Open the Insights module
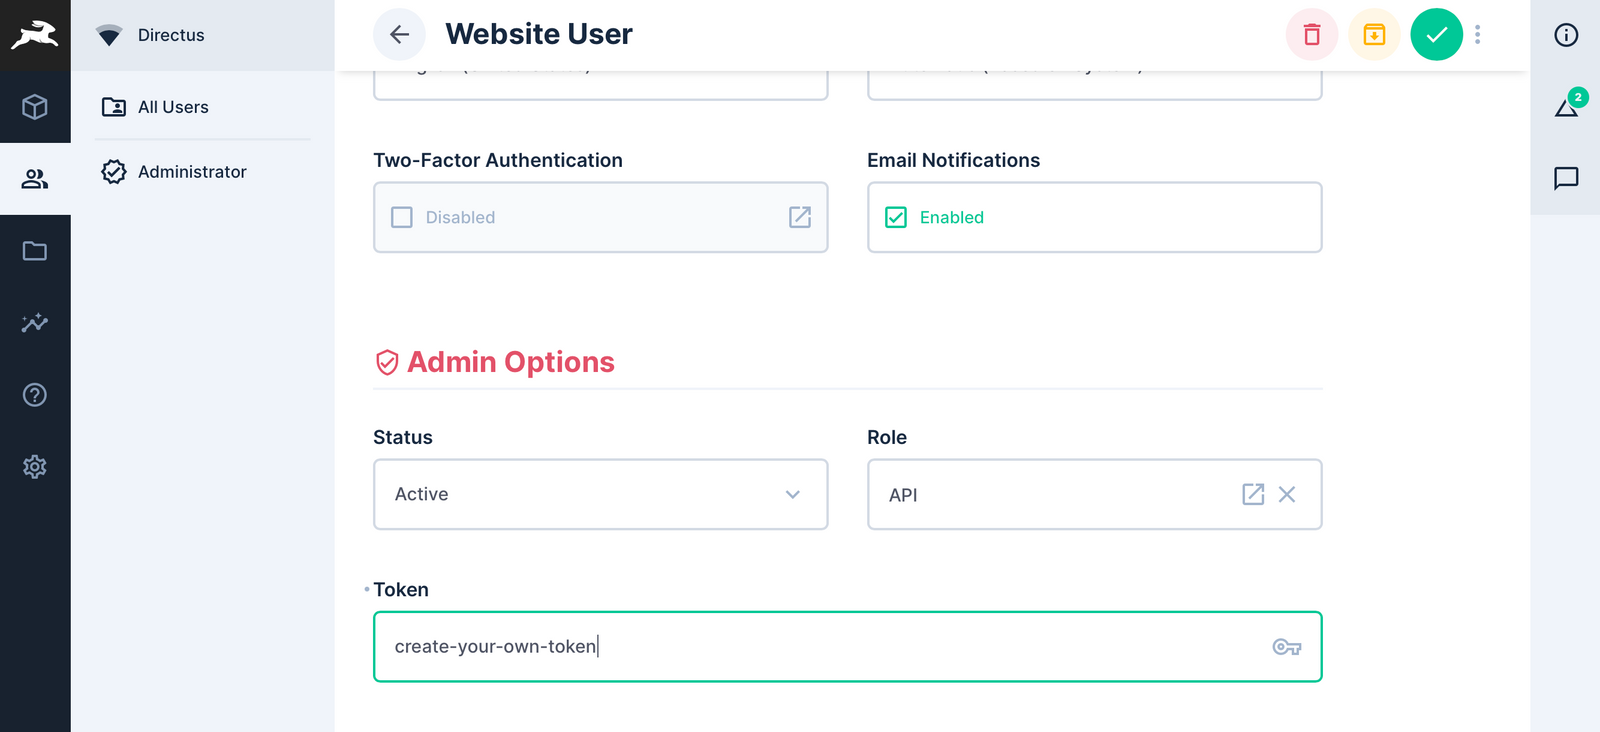 coord(35,323)
